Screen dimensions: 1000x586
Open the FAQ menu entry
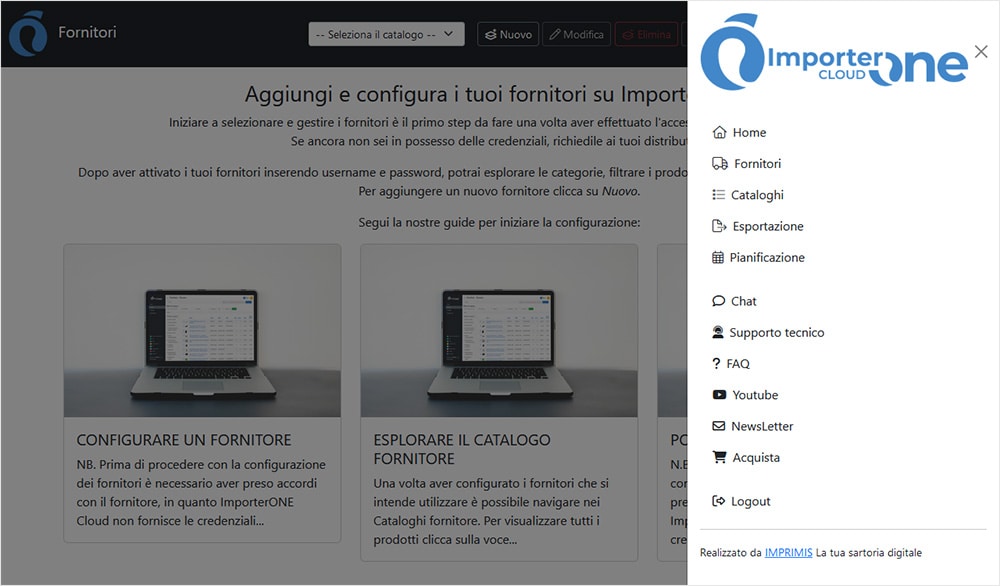[738, 364]
